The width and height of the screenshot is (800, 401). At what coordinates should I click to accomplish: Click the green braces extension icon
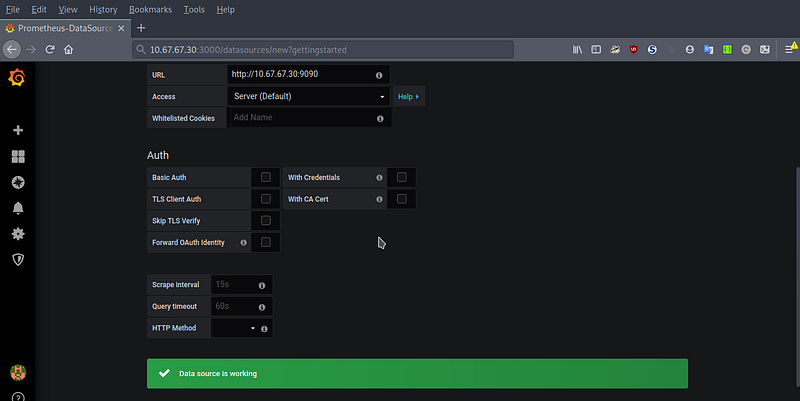[x=727, y=49]
